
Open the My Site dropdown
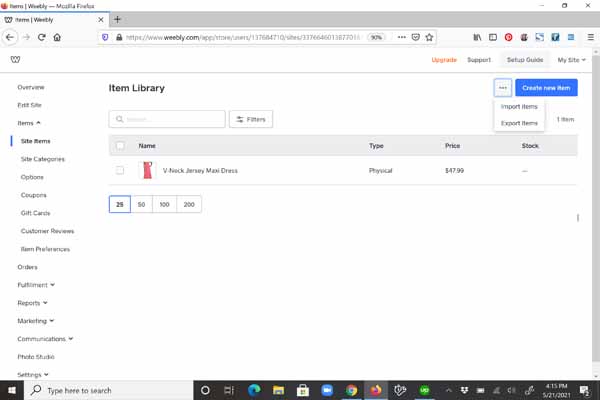coord(571,60)
